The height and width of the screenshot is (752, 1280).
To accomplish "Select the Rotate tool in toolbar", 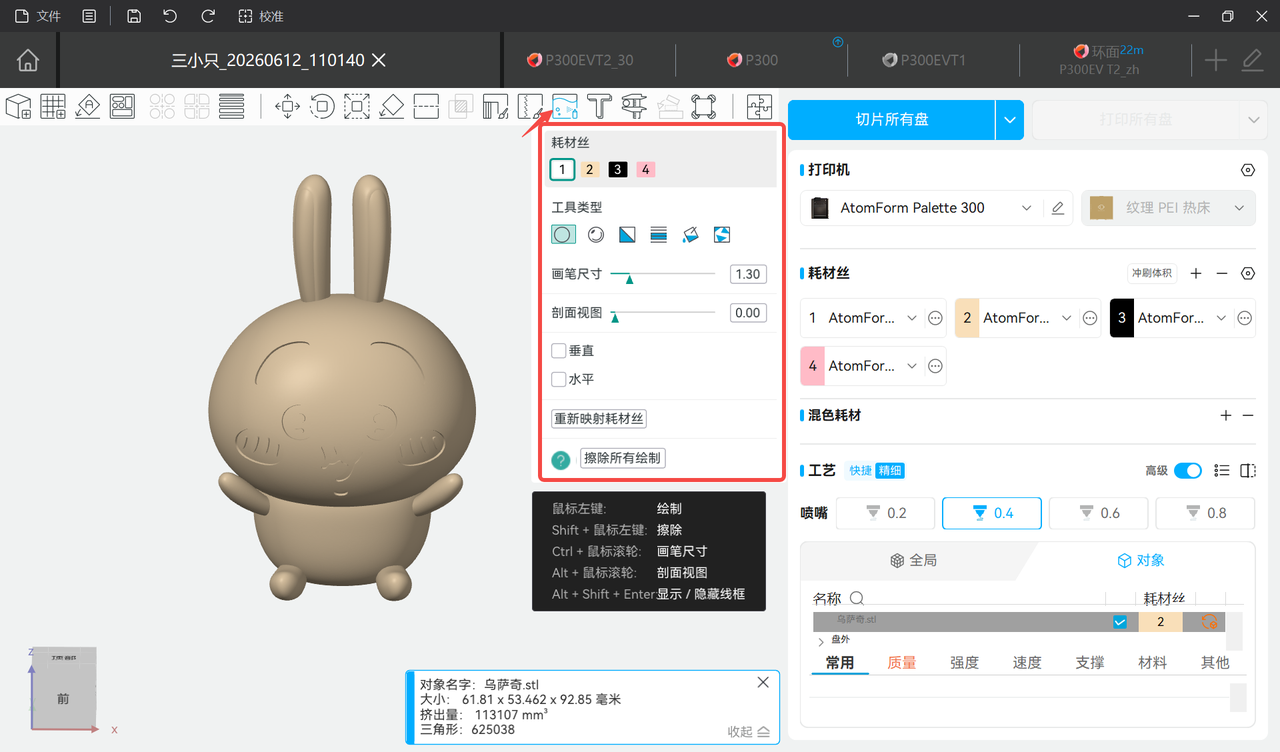I will point(322,106).
